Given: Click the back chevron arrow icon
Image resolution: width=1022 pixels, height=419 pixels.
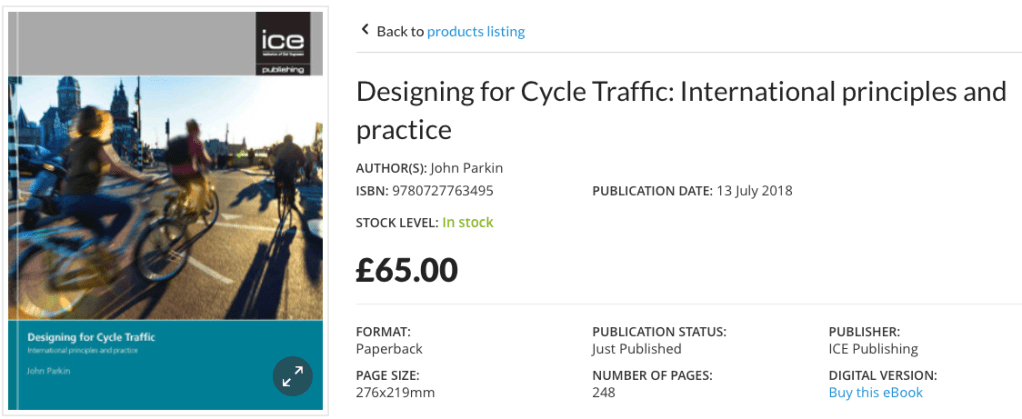Looking at the screenshot, I should (365, 30).
